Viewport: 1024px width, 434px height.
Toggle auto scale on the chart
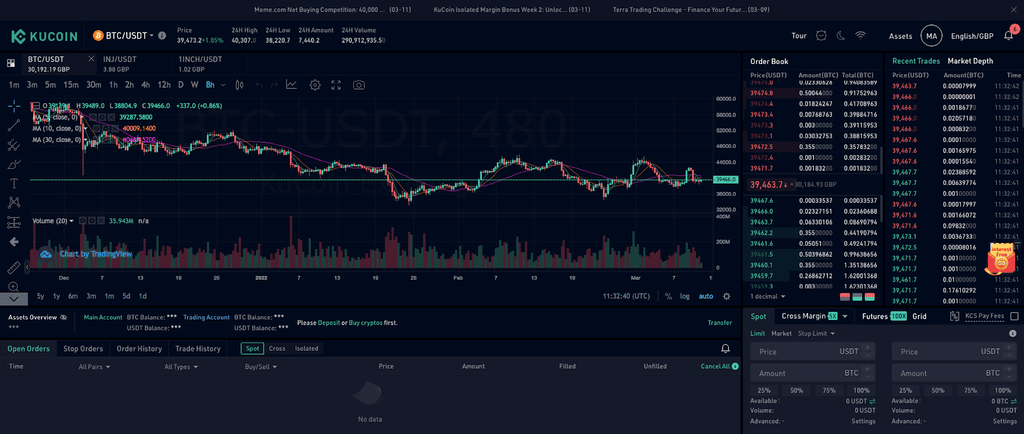tap(706, 296)
